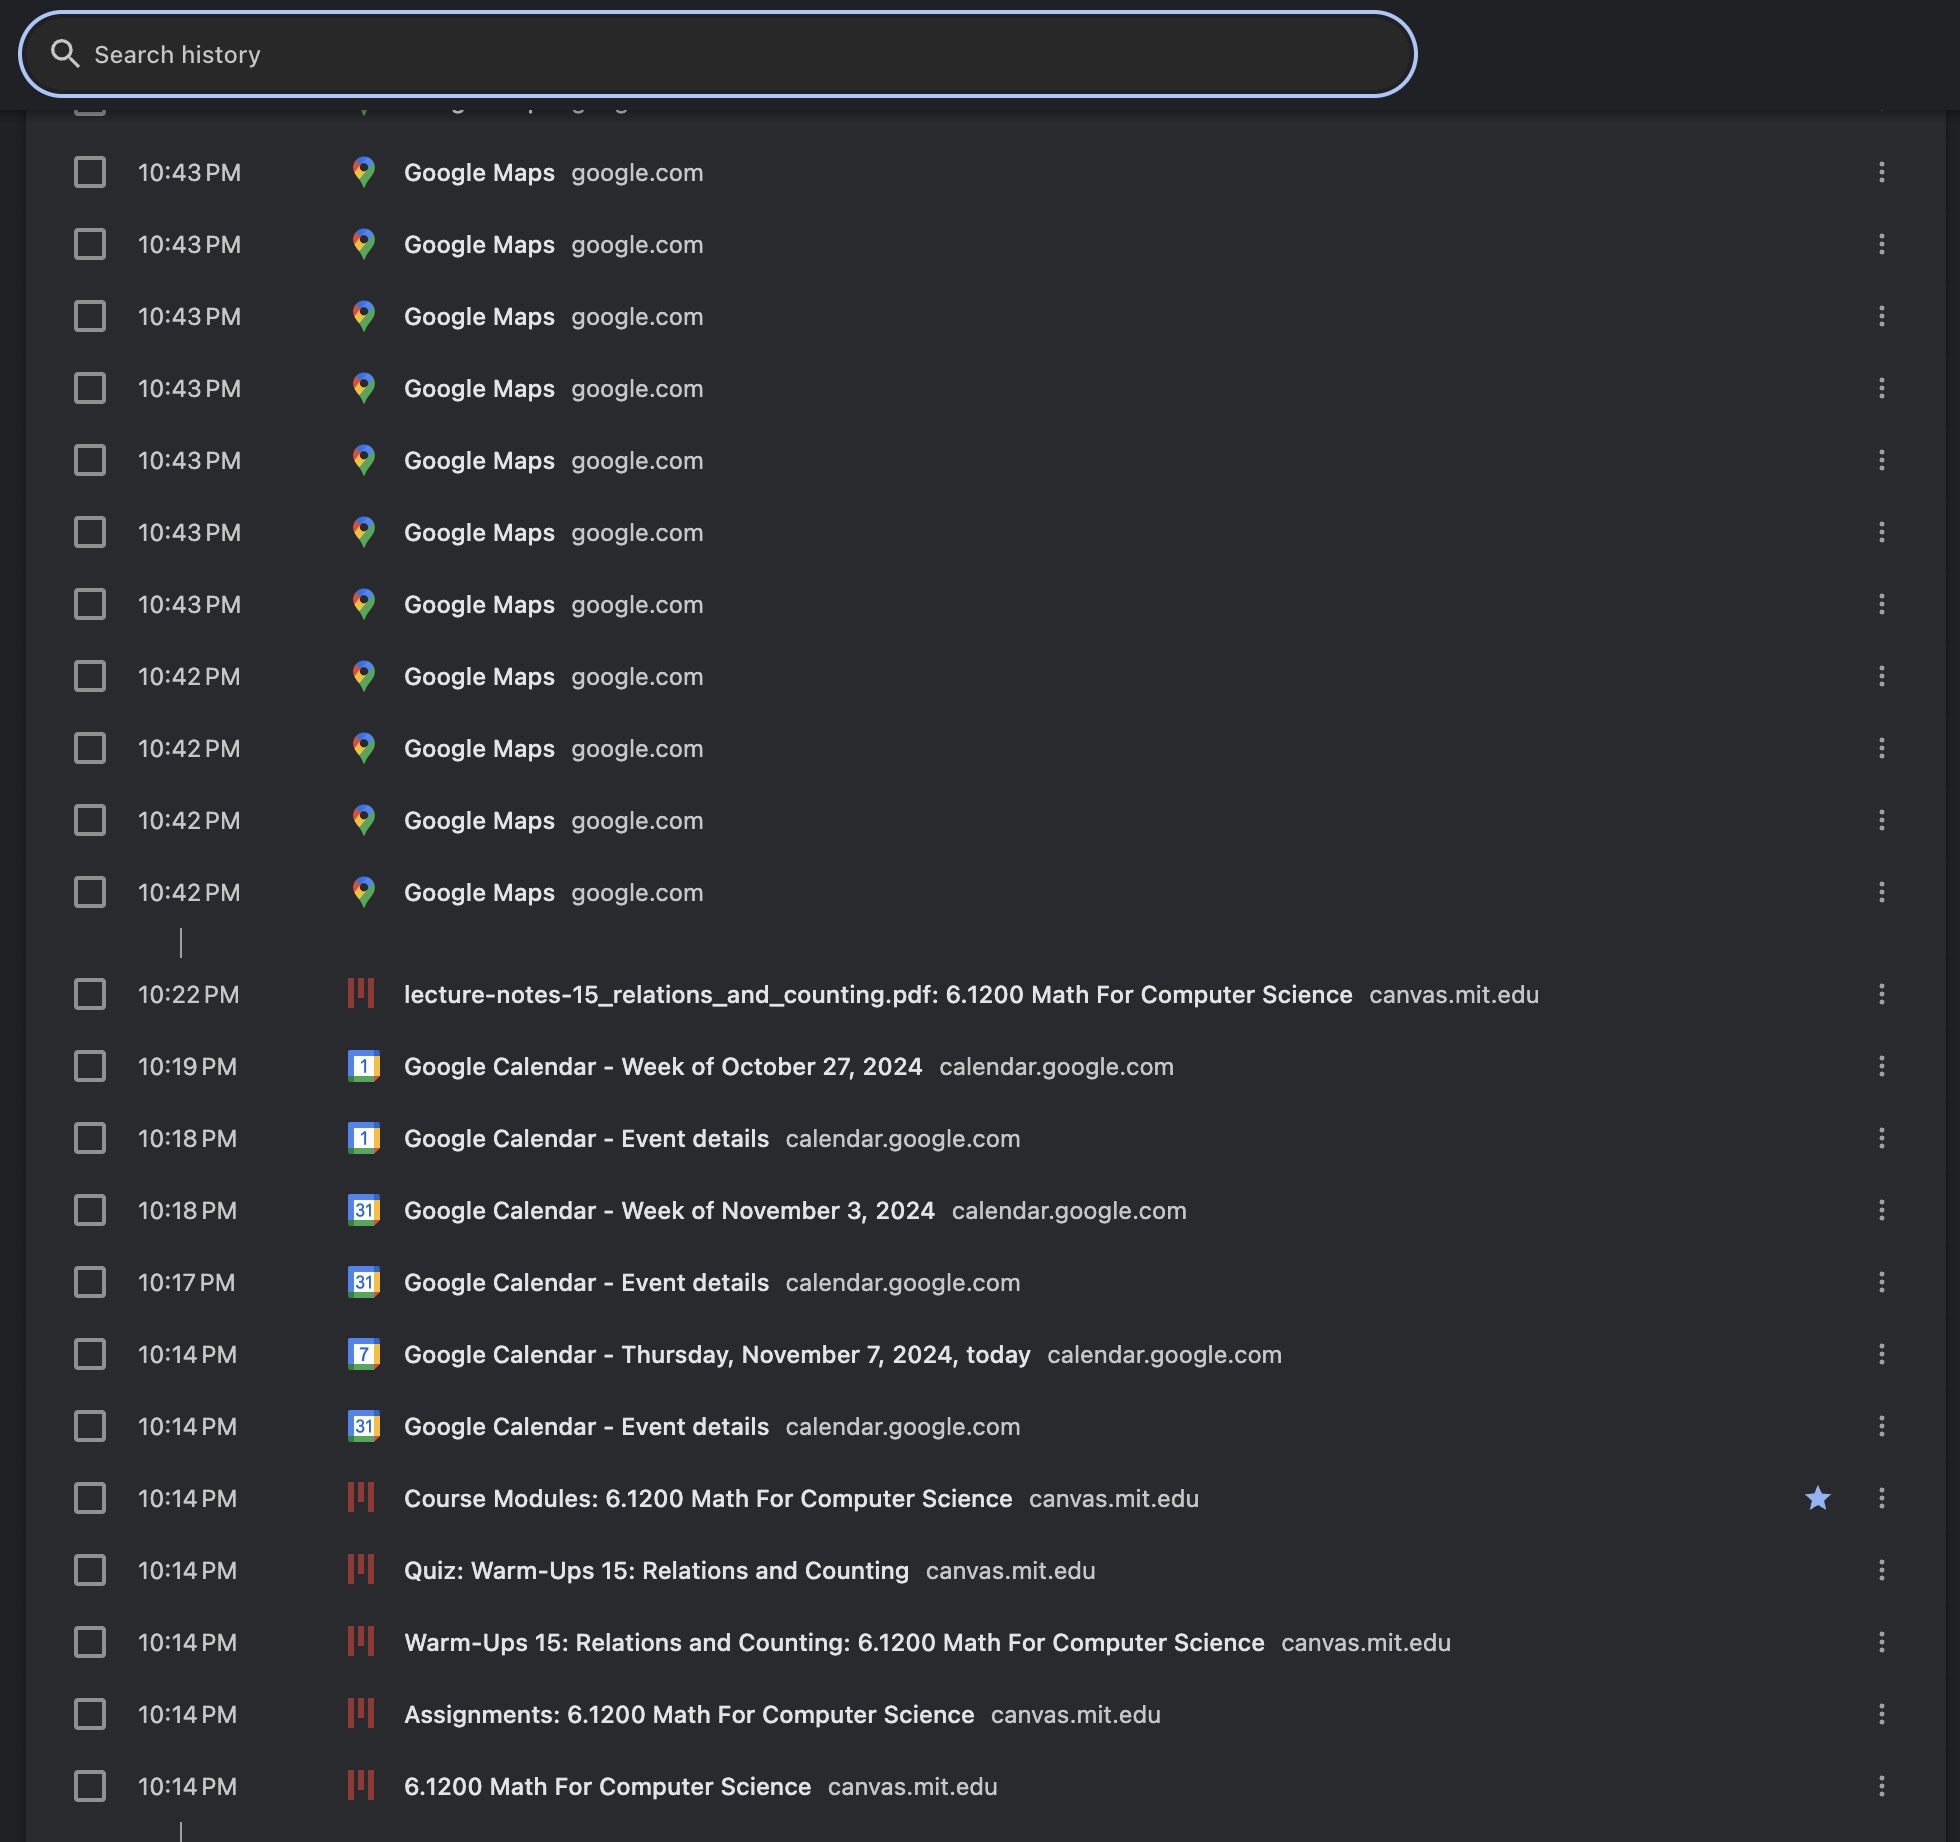Click the blue bookmark star on the Course Modules row
1960x1842 pixels.
[x=1818, y=1498]
